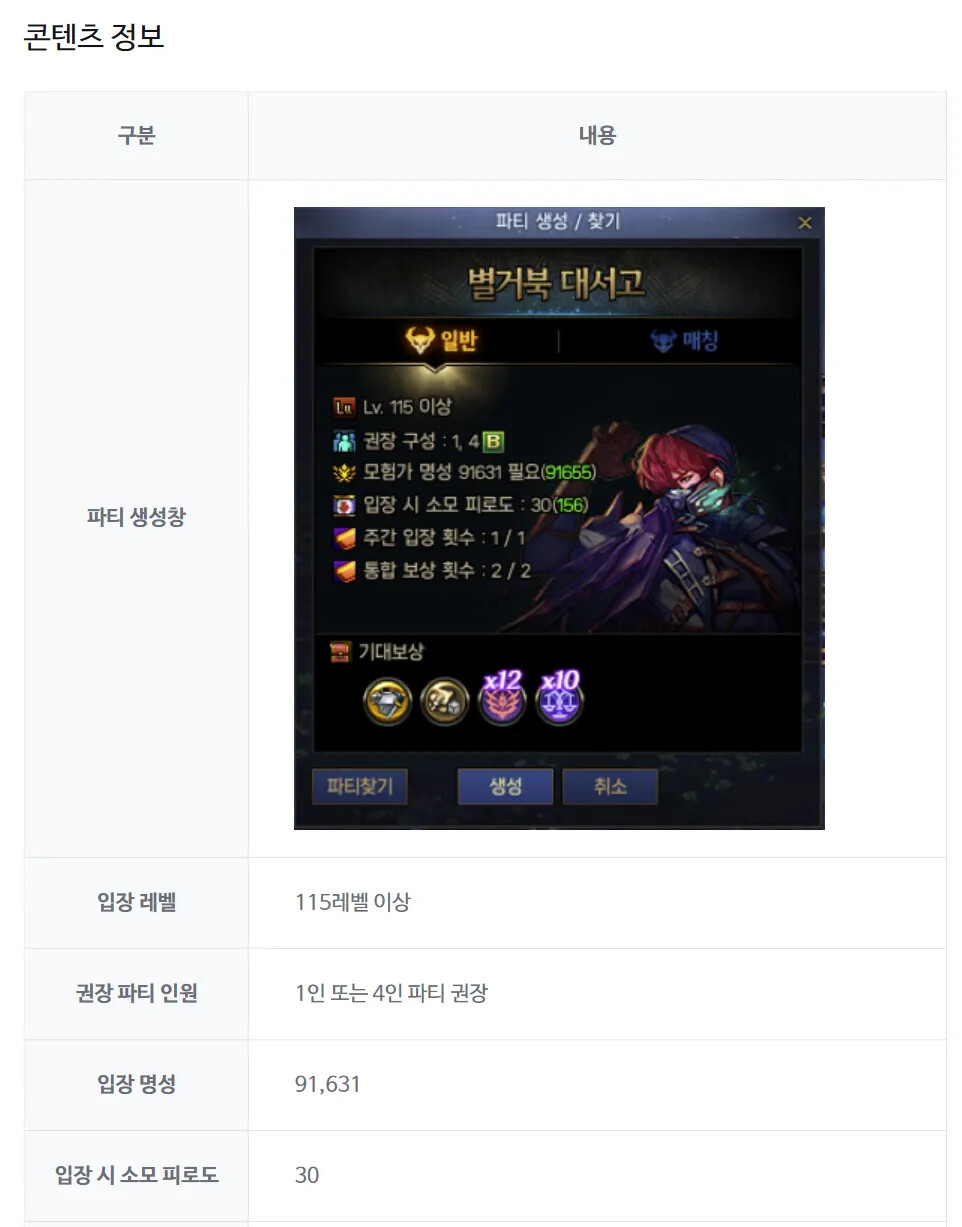Viewport: 962px width, 1227px height.
Task: Click the treasure chest icon beside 기대보상
Action: coord(341,652)
